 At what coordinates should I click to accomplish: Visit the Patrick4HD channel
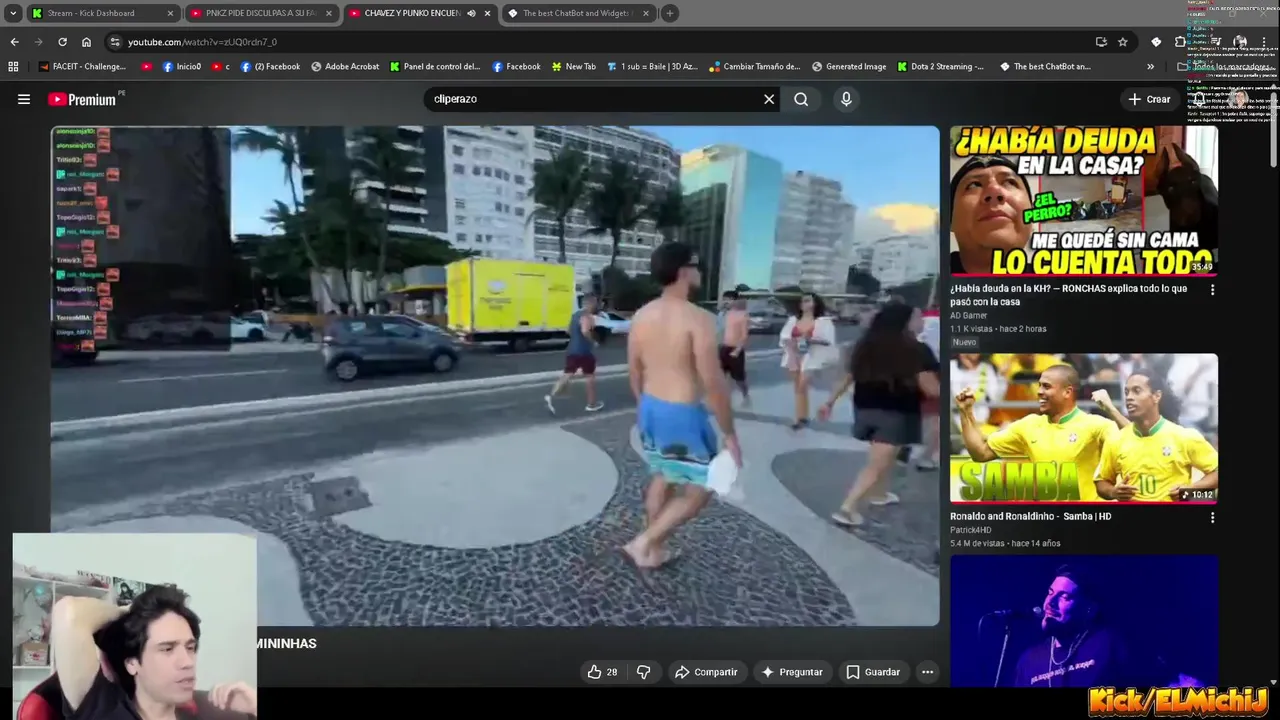click(971, 530)
